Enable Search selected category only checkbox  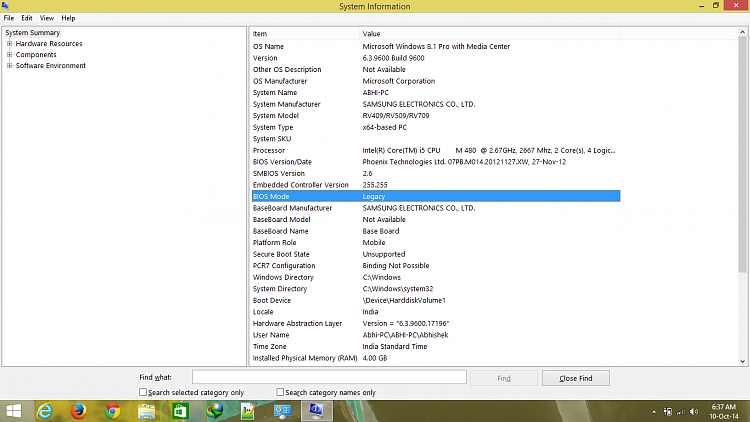click(x=143, y=392)
